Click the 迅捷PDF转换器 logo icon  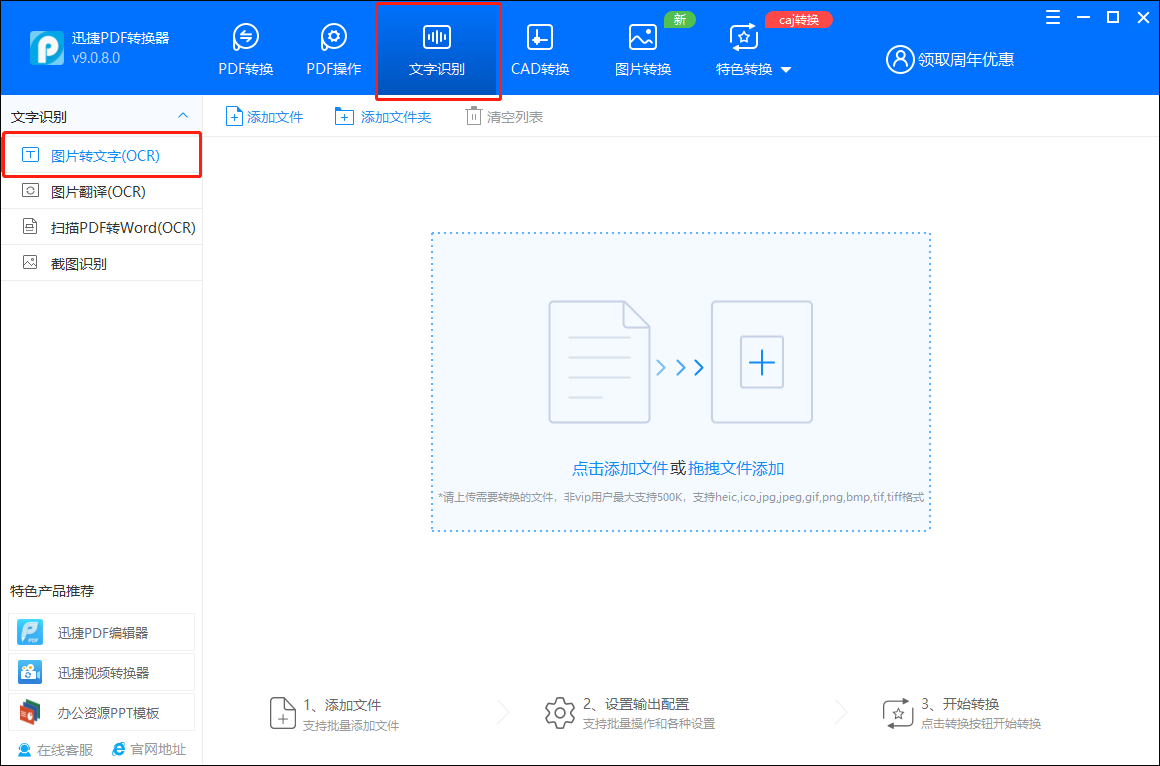point(47,48)
